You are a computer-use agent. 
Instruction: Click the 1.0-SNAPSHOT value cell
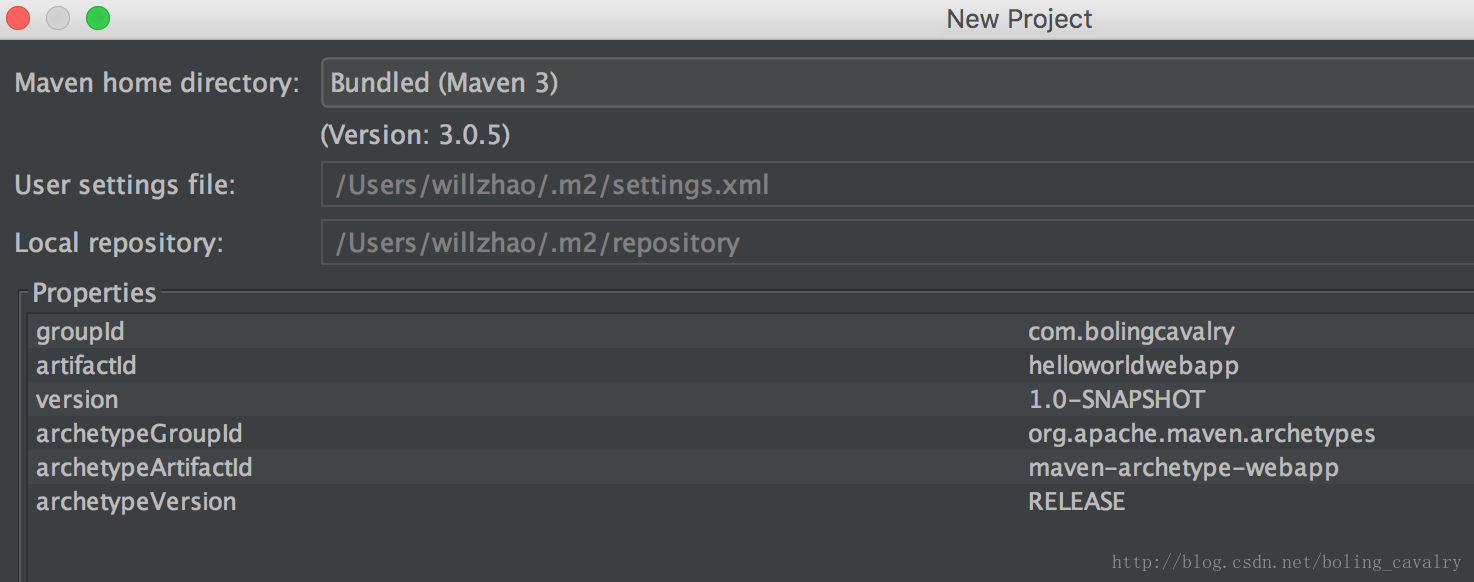(1116, 400)
